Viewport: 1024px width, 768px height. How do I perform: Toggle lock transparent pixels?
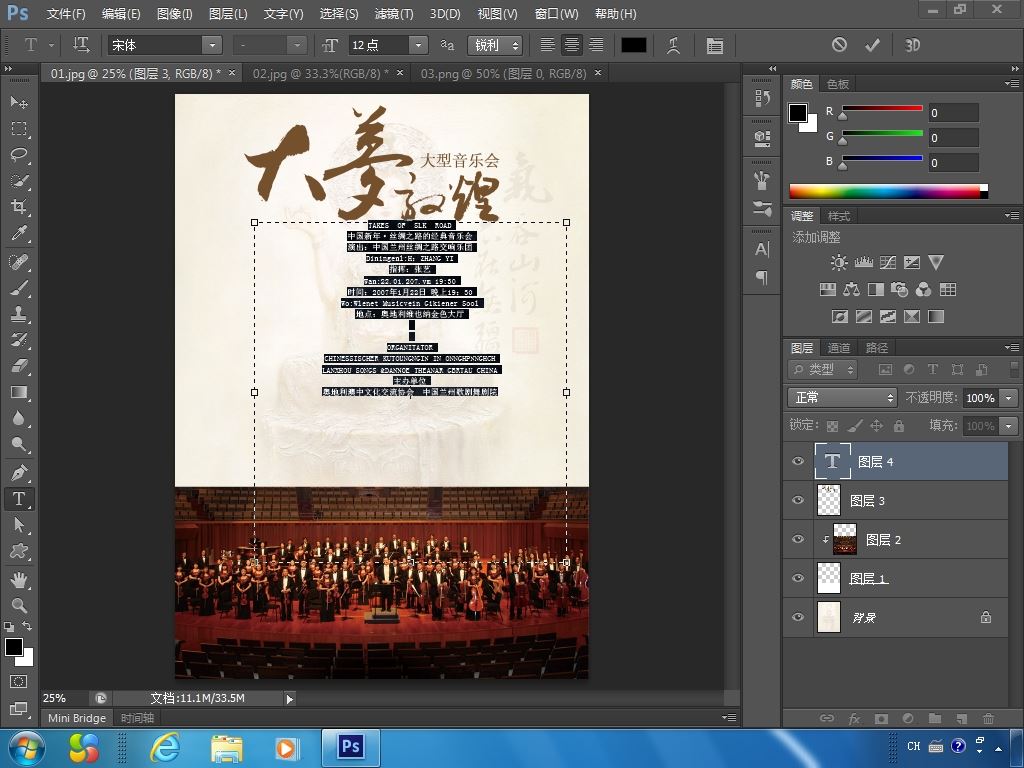pyautogui.click(x=832, y=426)
